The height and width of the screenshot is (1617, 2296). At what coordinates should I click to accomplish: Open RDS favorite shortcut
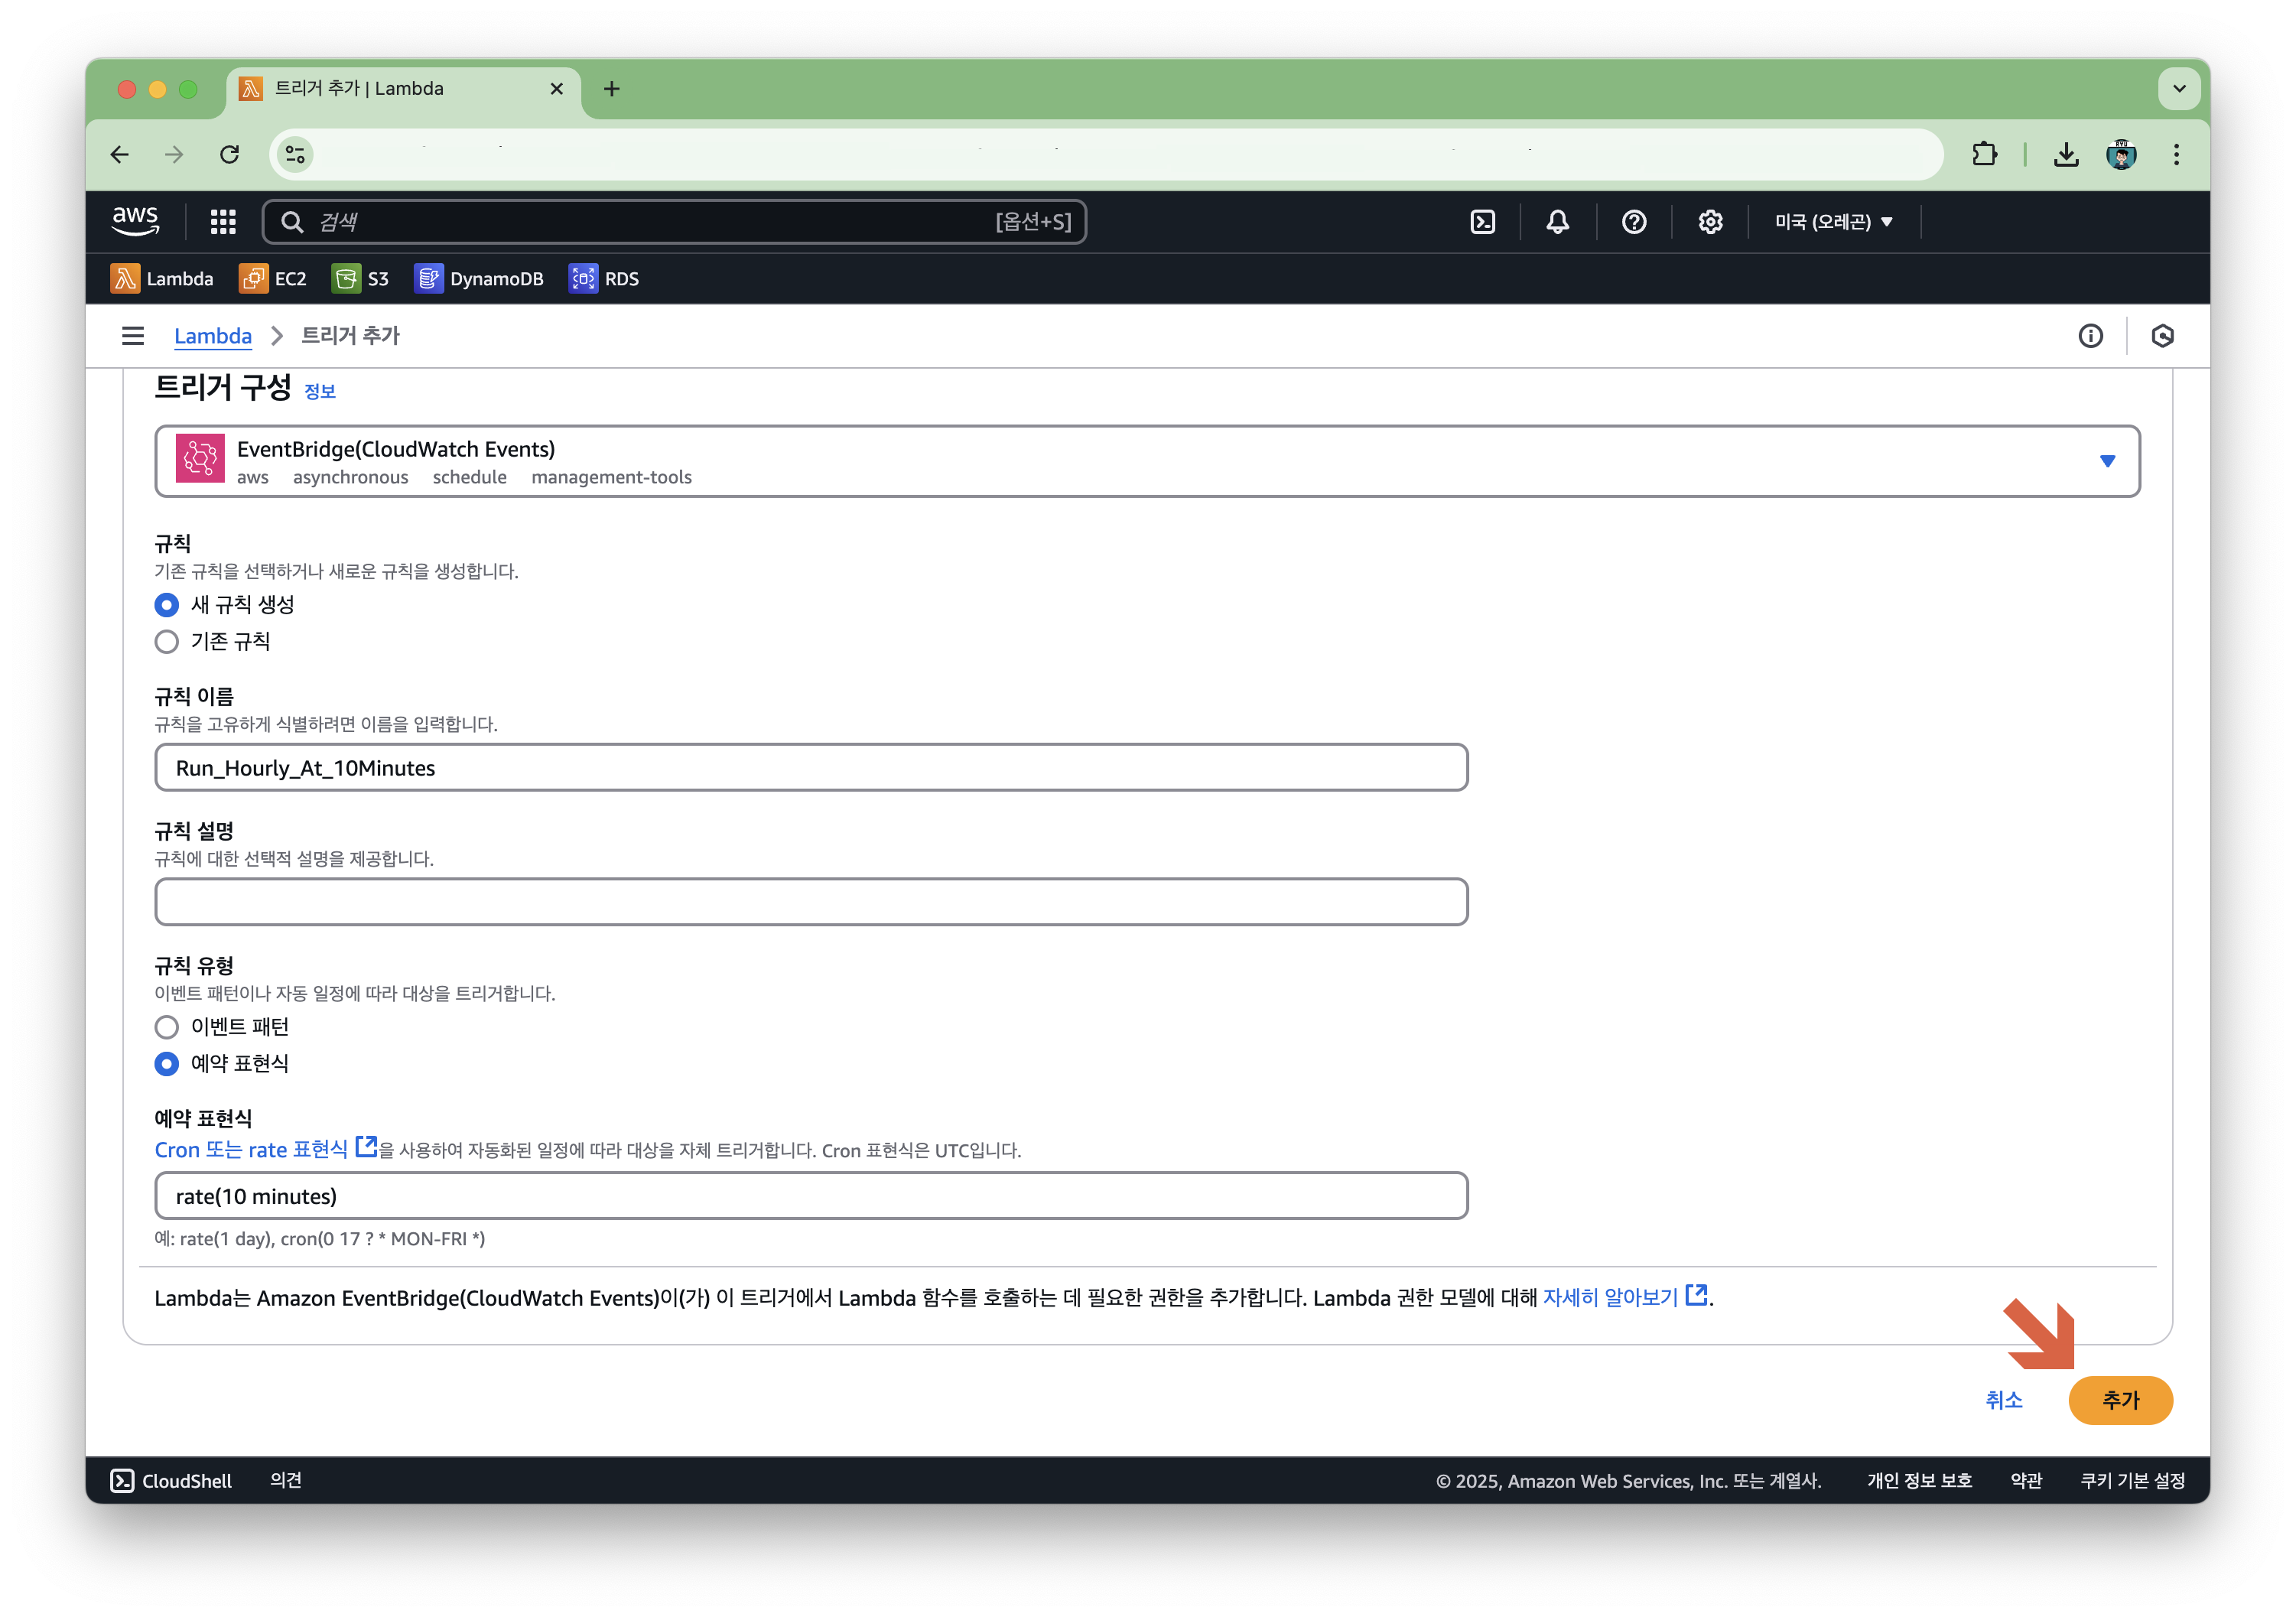click(x=604, y=279)
